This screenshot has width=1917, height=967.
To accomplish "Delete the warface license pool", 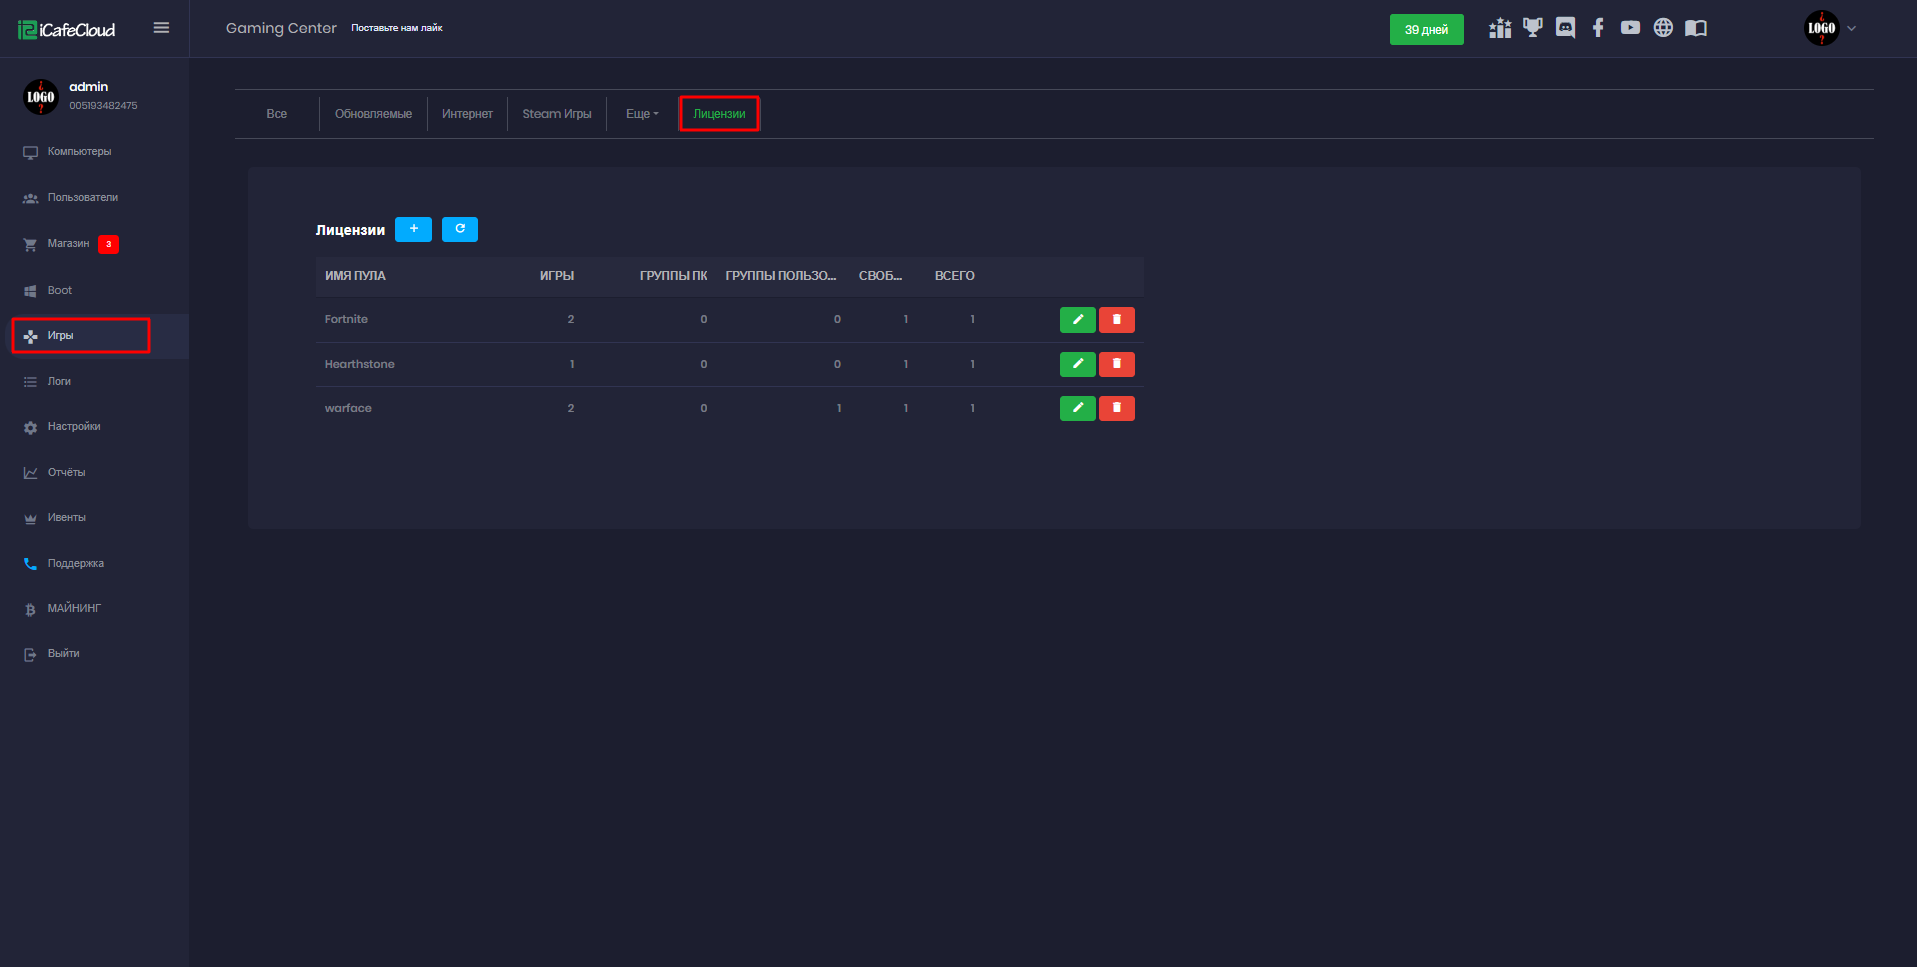I will tap(1117, 408).
